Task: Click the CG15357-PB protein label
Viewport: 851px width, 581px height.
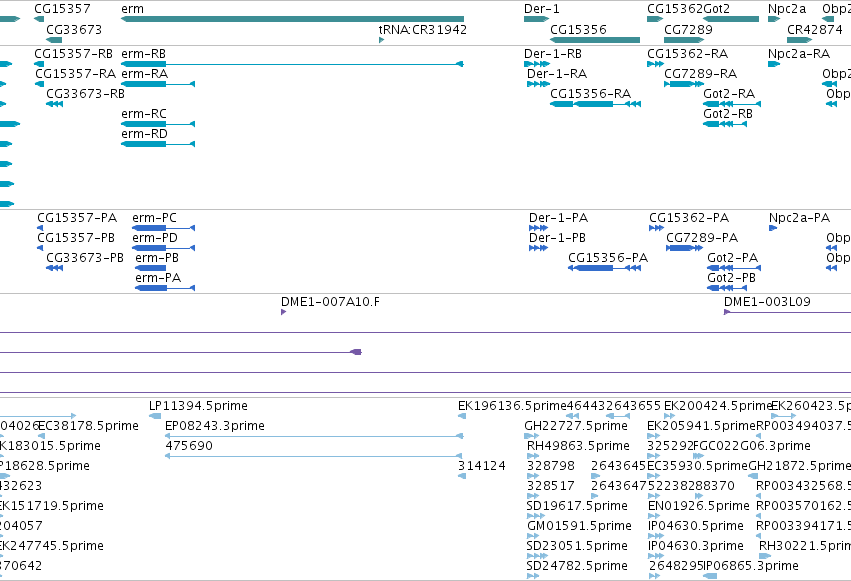Action: tap(76, 238)
